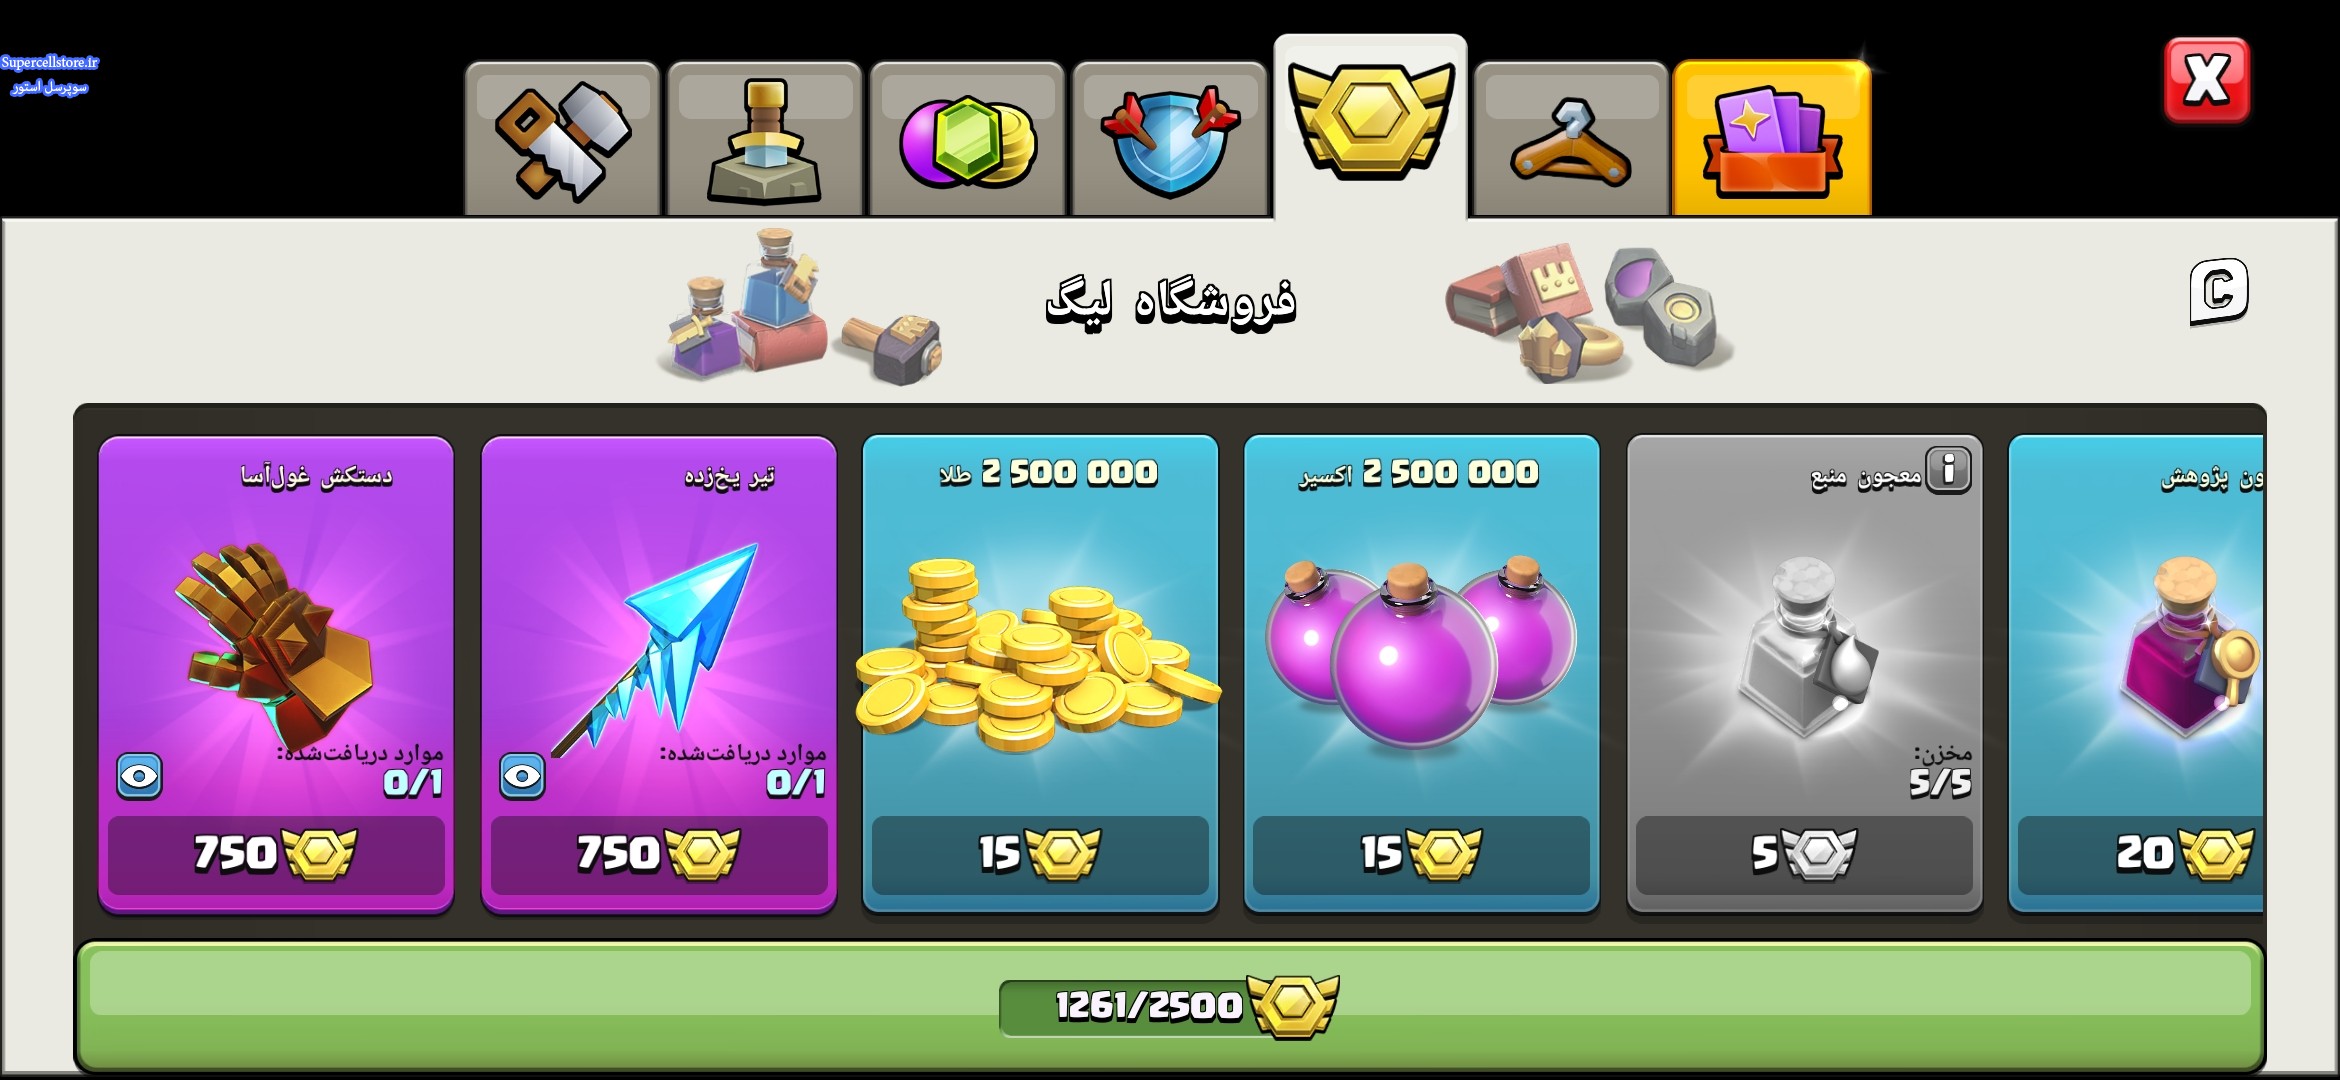Click the C currency icon top right
Viewport: 2340px width, 1080px height.
2219,292
